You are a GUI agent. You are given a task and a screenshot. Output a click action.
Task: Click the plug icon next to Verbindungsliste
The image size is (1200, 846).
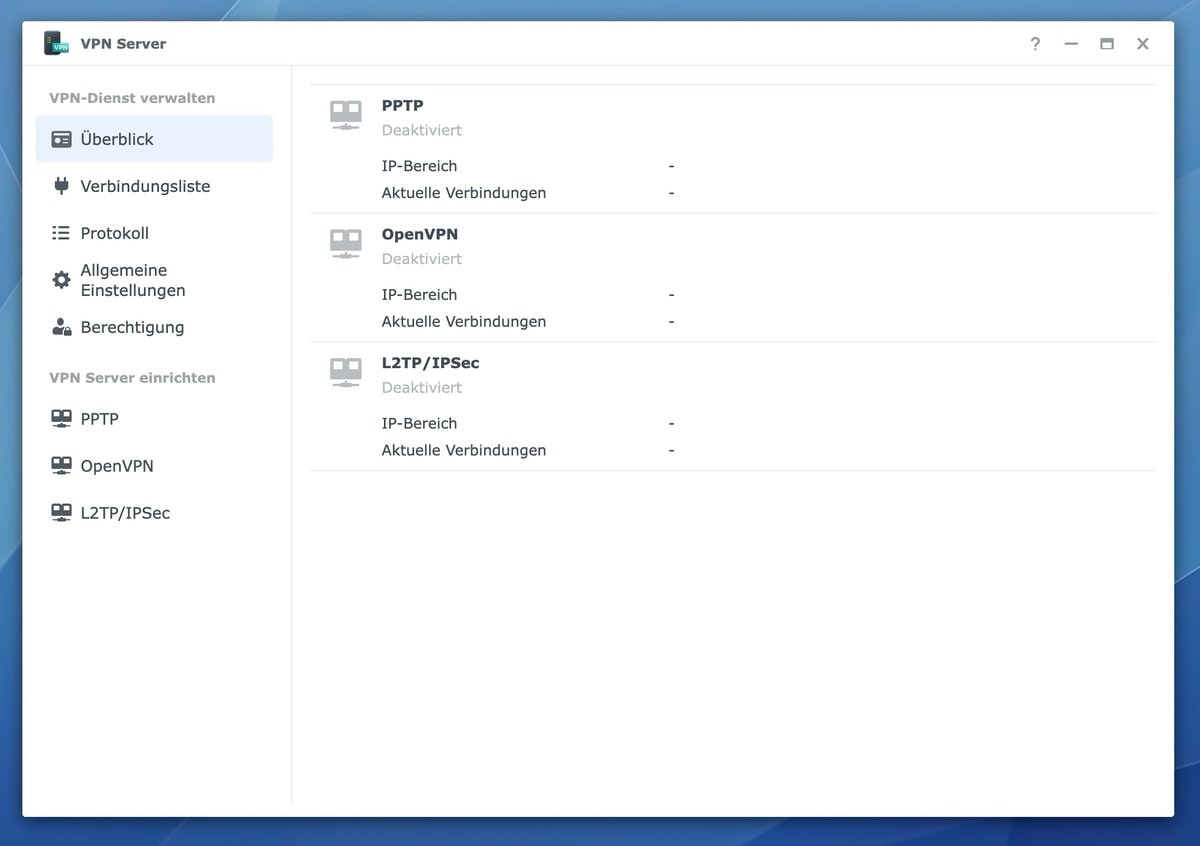tap(61, 186)
